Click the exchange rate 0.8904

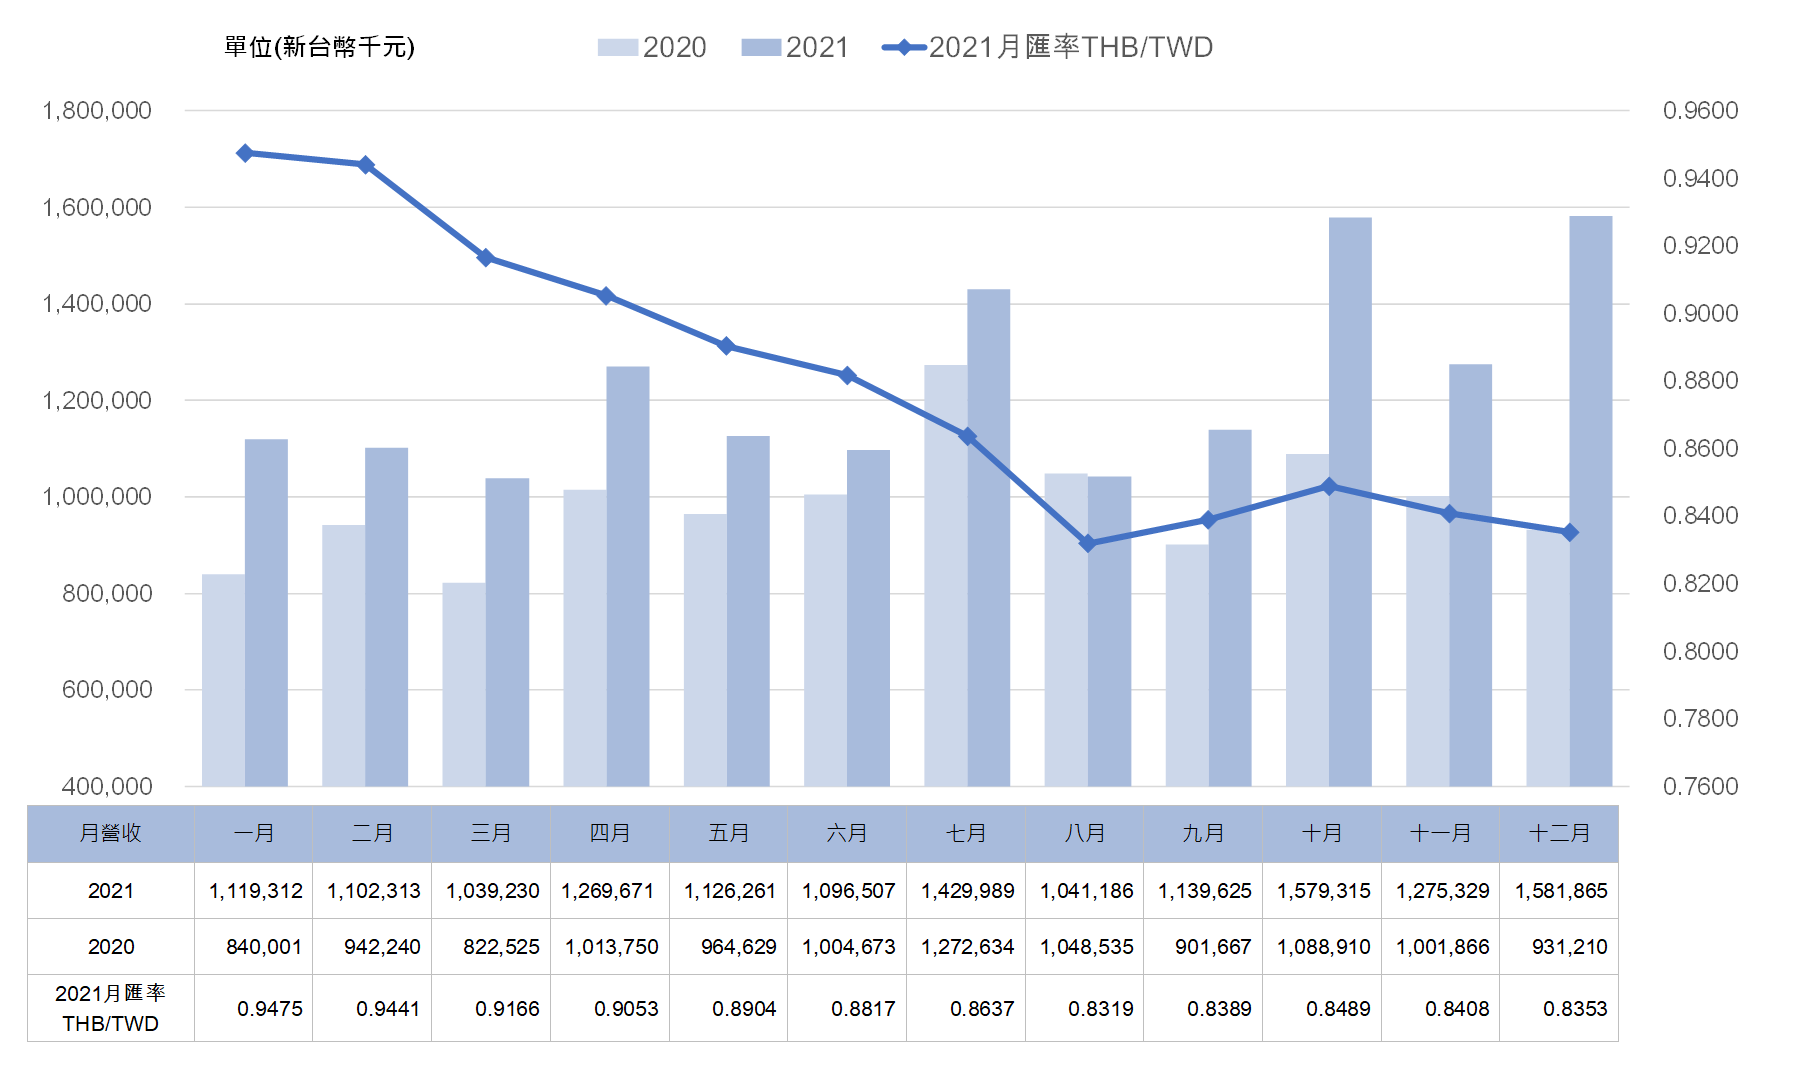(744, 1009)
